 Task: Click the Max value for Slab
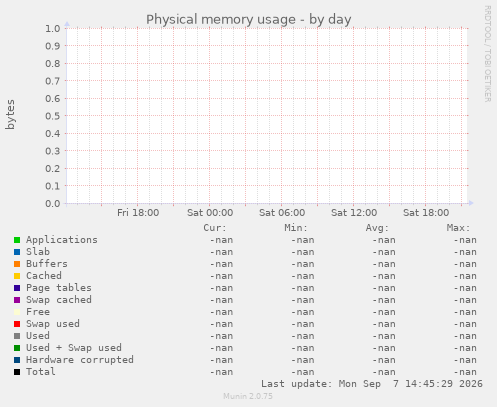click(465, 252)
